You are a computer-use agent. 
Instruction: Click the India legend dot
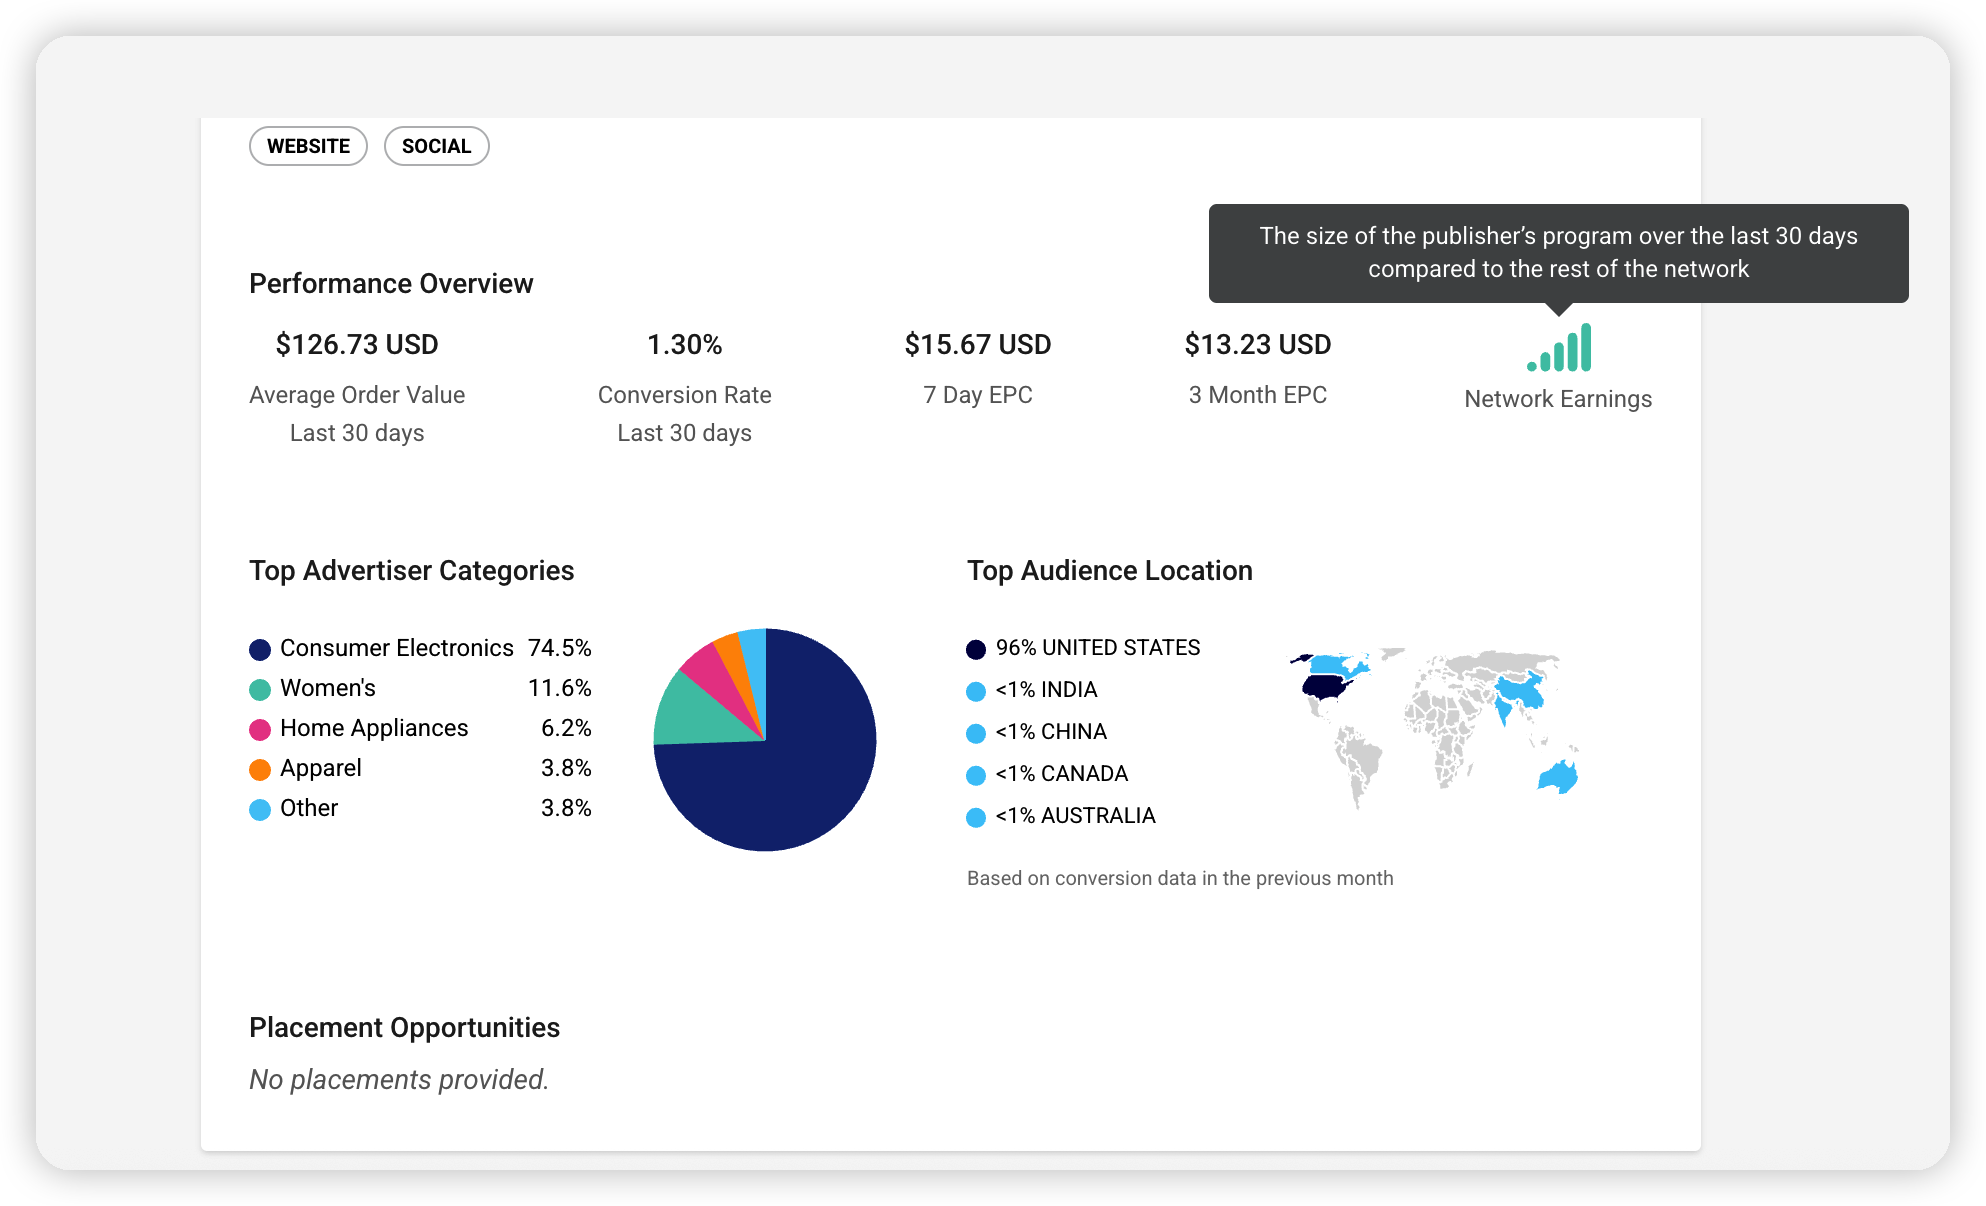976,692
